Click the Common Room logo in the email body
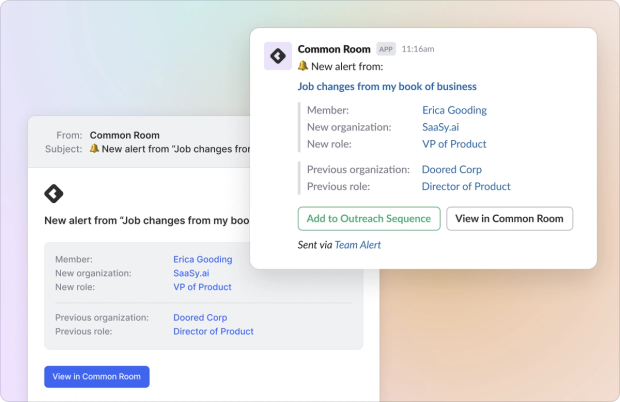 pos(54,194)
